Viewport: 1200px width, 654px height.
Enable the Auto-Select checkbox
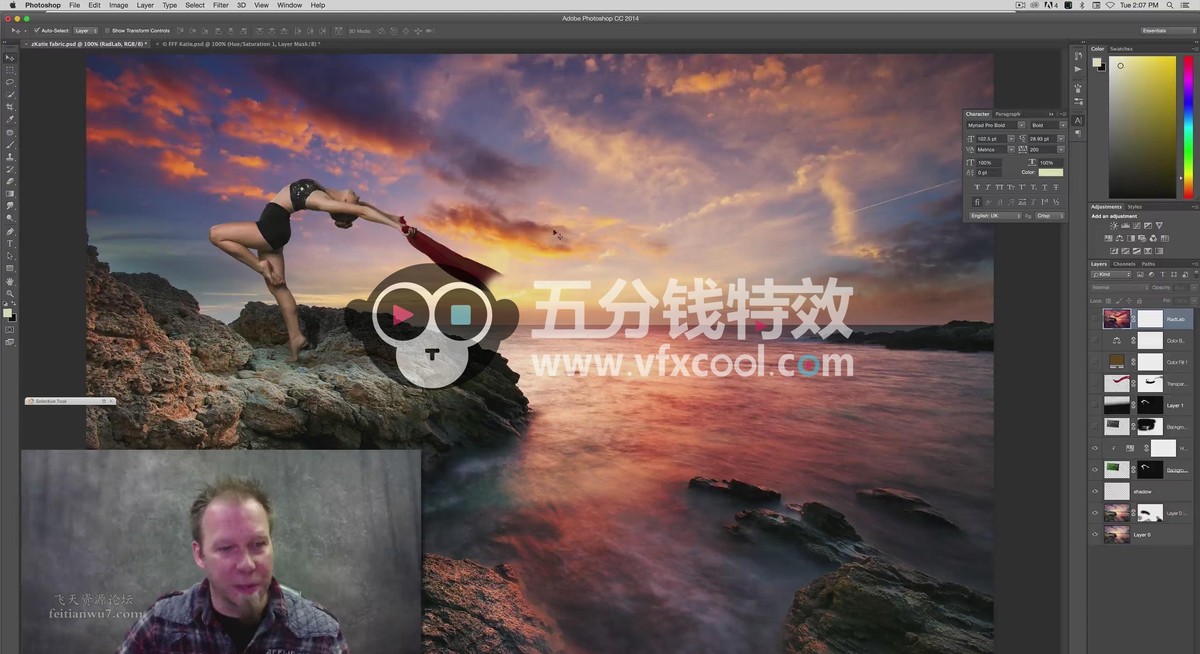point(37,31)
